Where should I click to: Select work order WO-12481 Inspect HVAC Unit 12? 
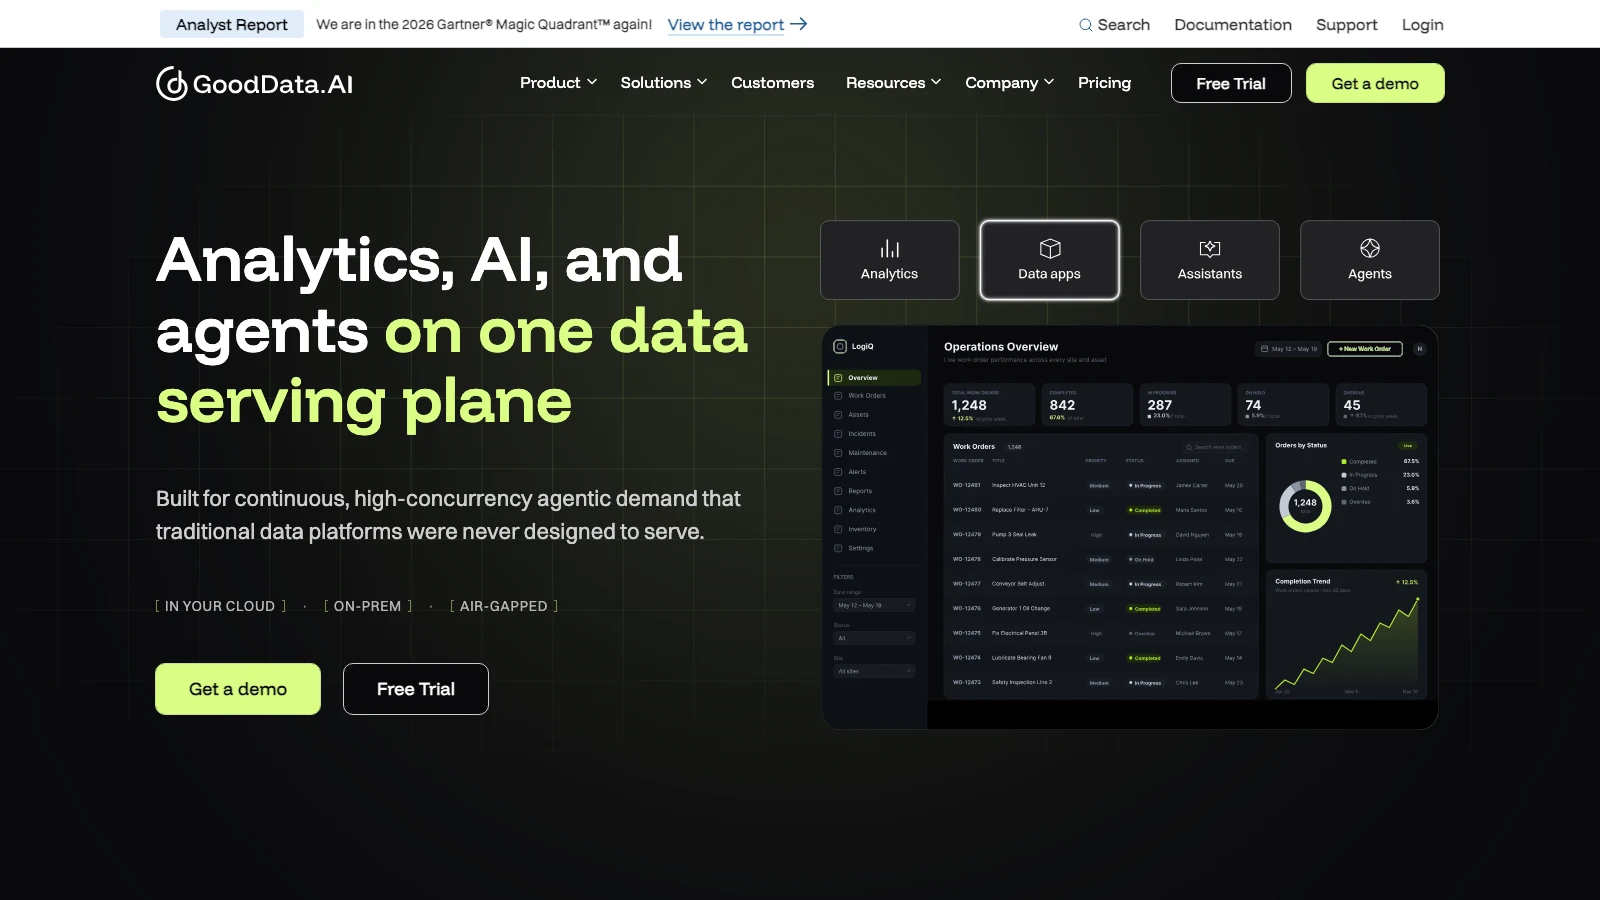[x=1100, y=485]
